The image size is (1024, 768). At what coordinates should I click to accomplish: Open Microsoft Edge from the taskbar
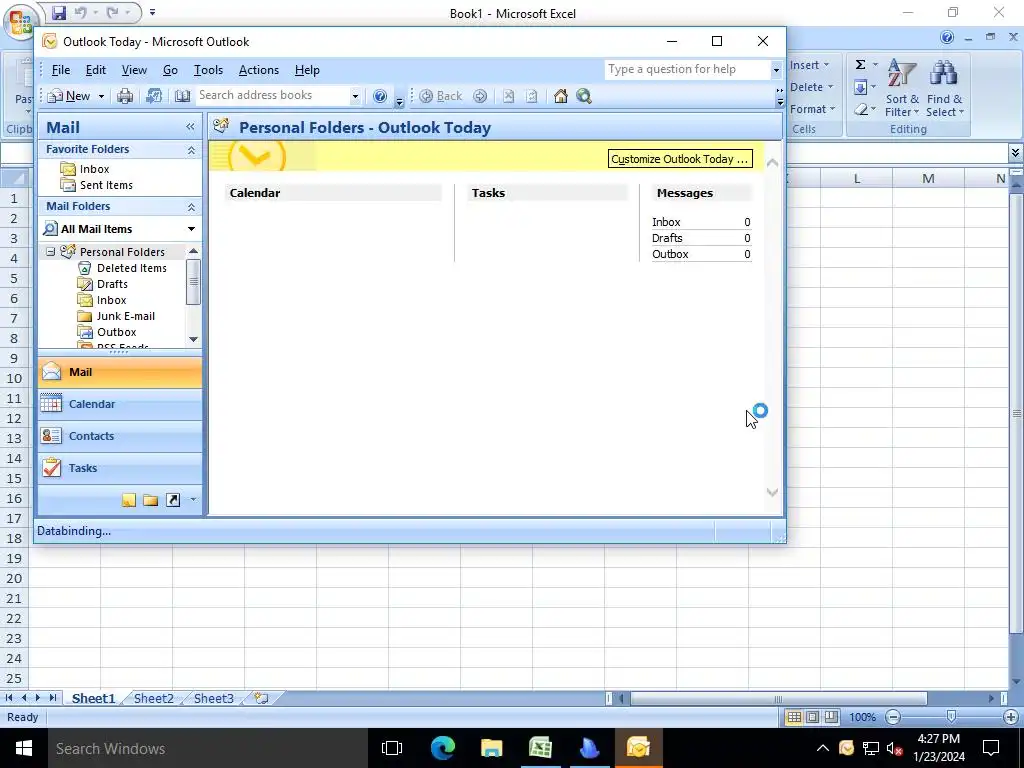tap(443, 748)
